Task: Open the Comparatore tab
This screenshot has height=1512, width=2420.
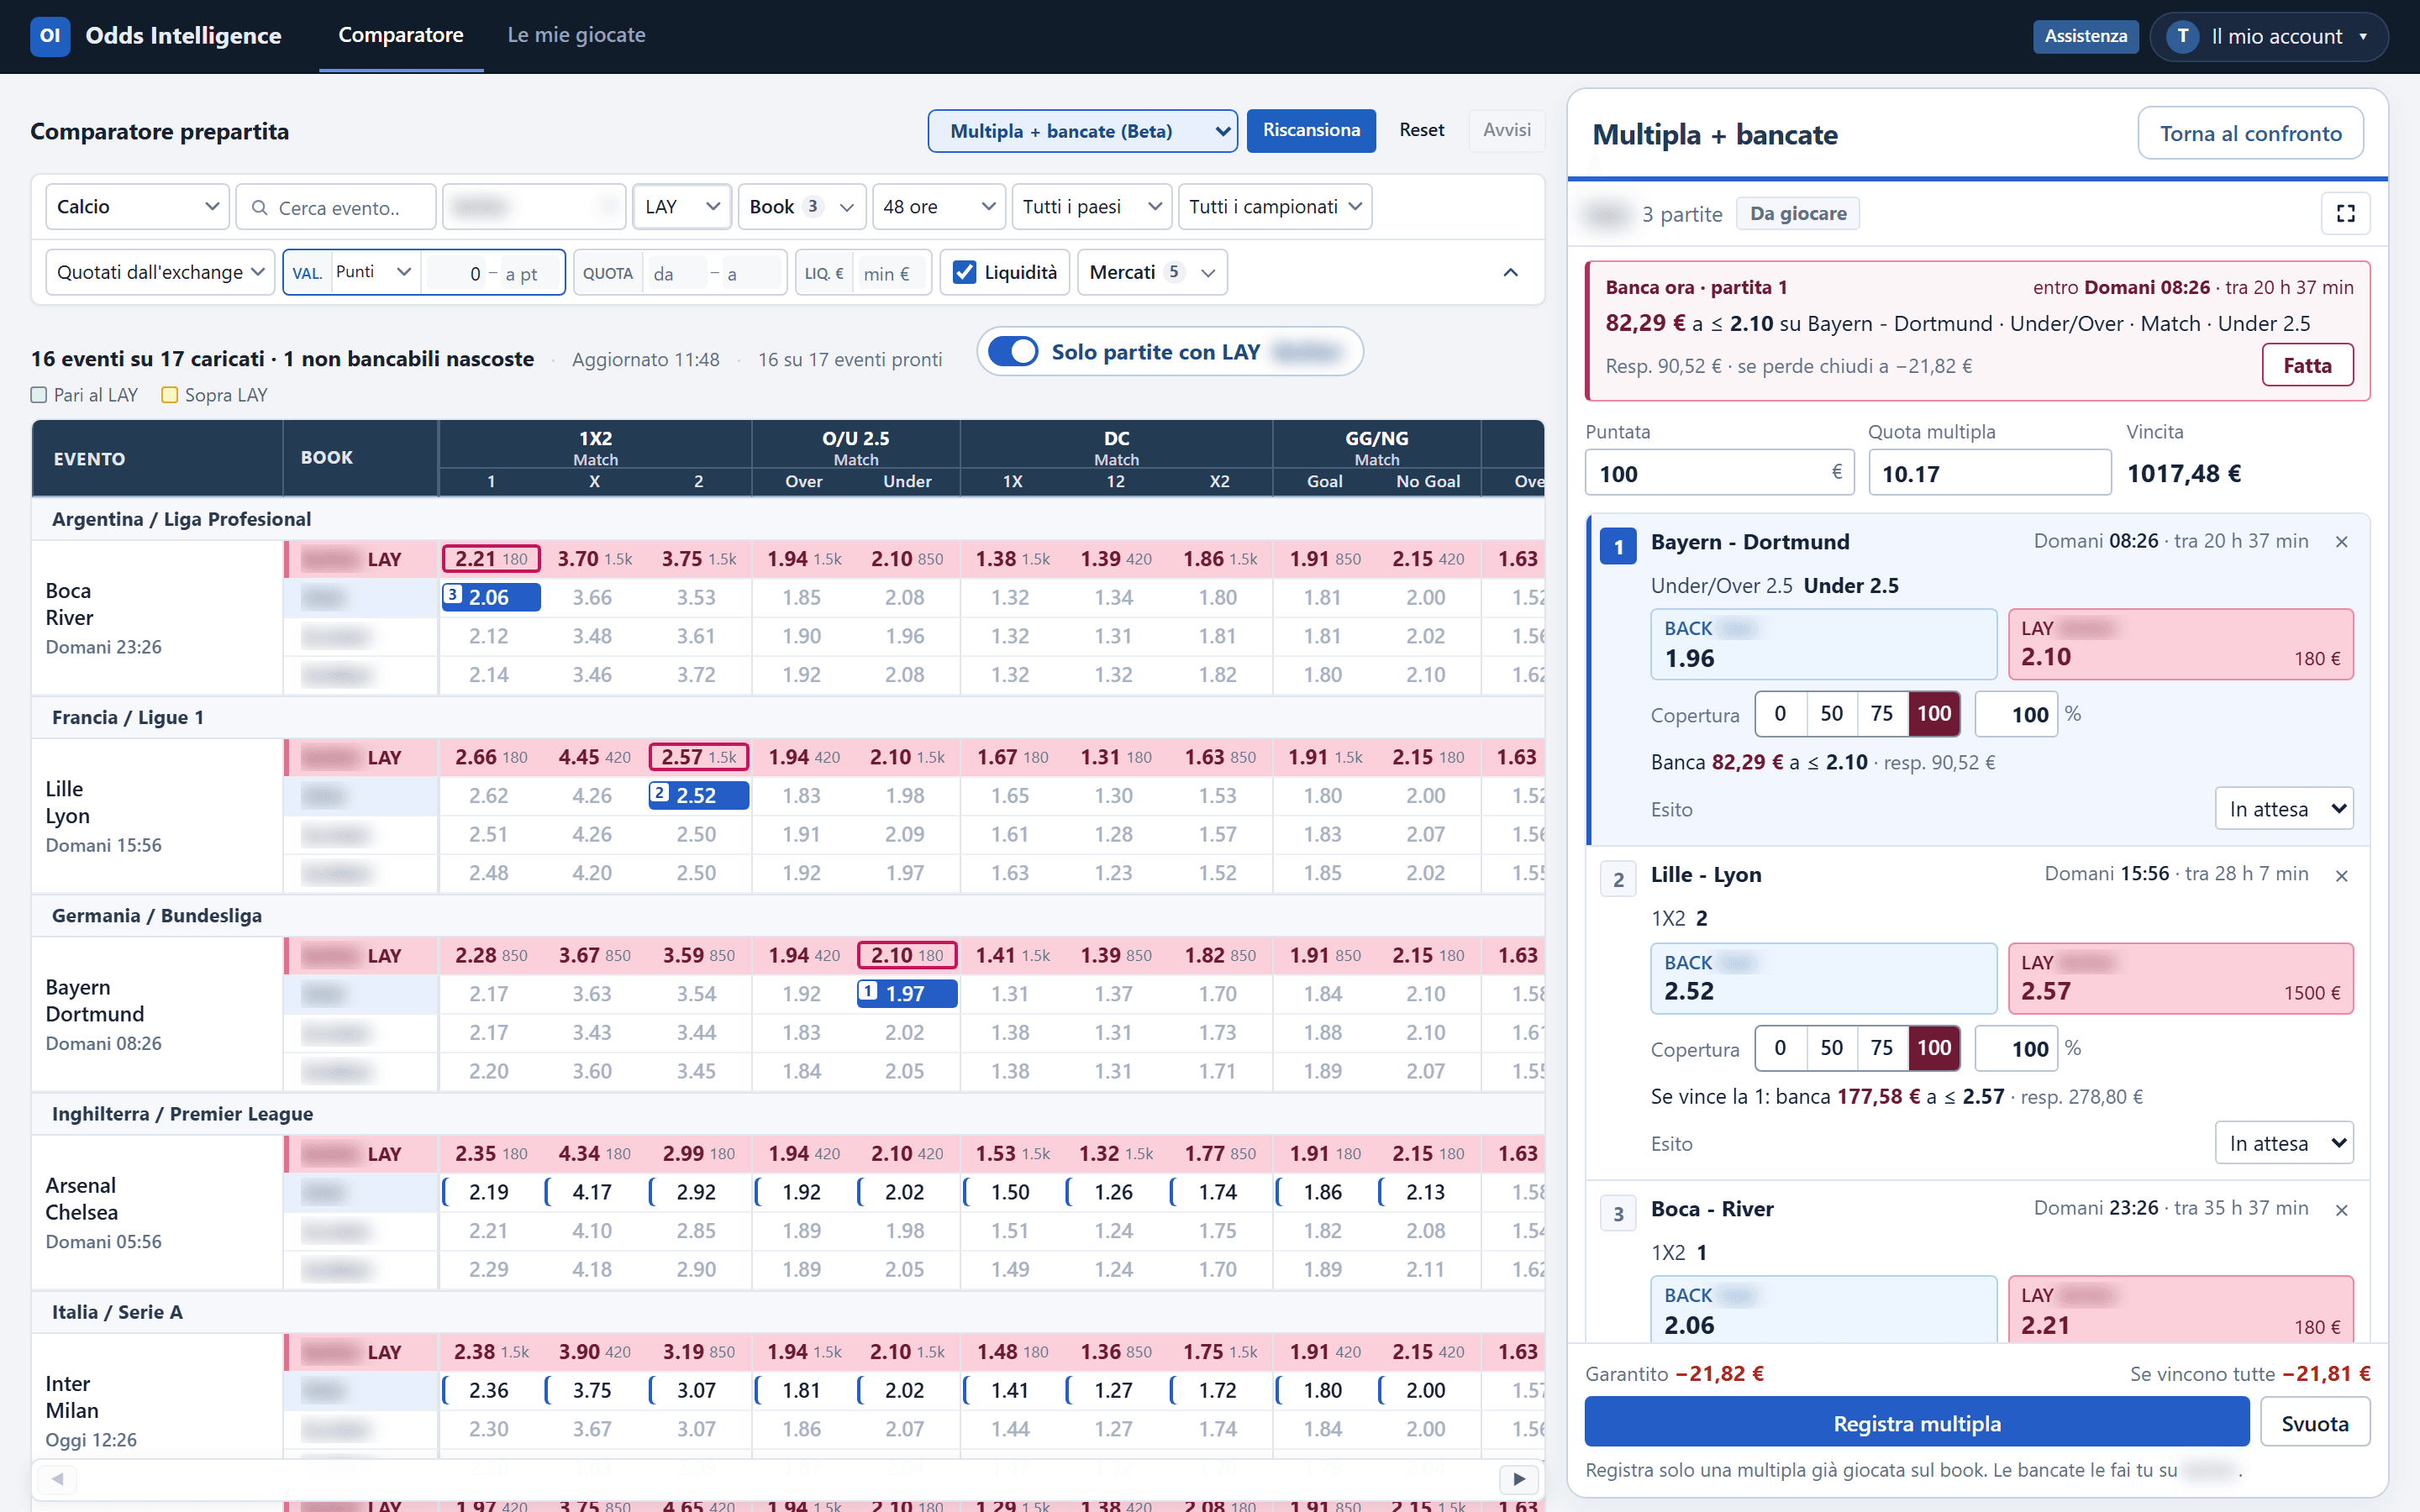Action: (400, 35)
